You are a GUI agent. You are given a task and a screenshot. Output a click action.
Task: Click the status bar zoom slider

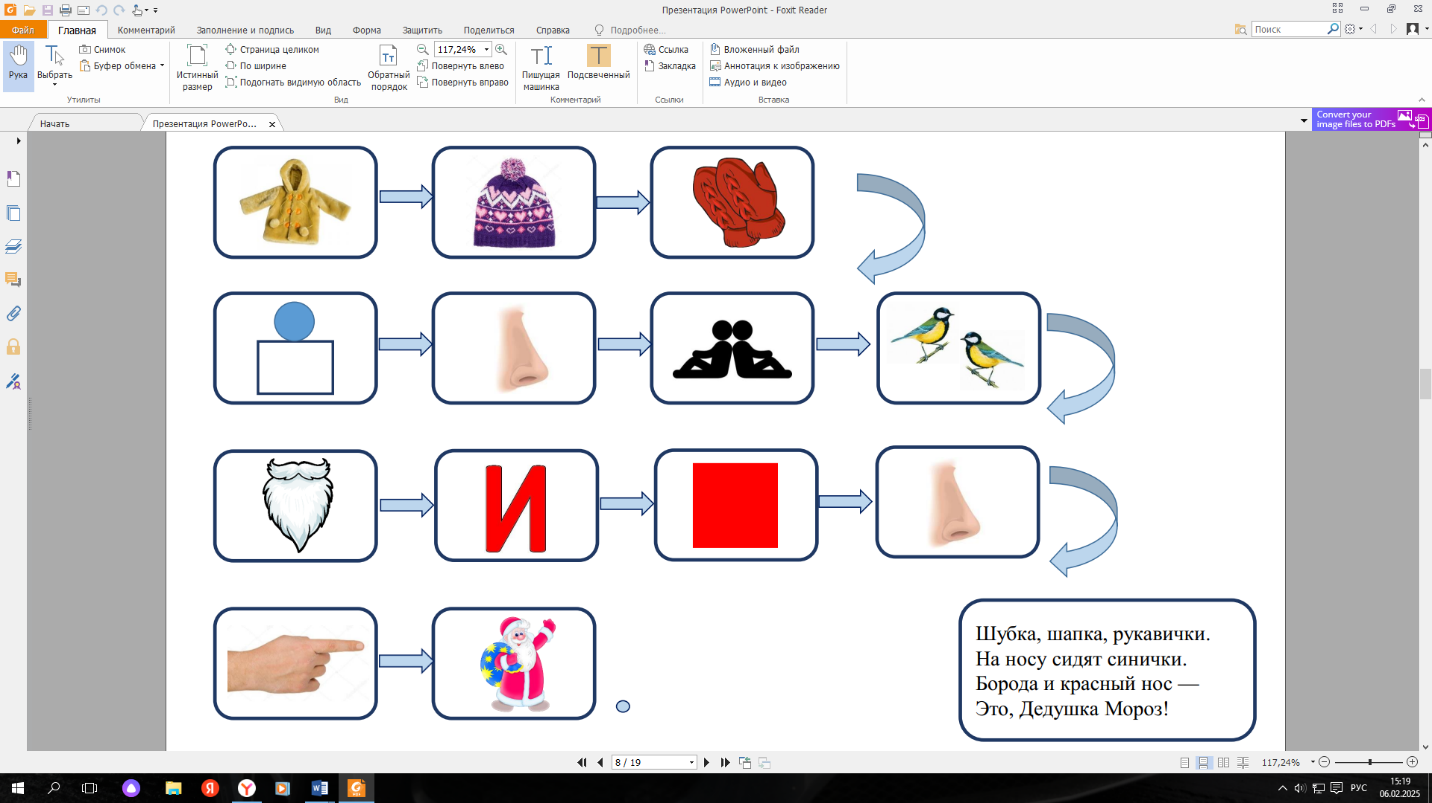1369,762
